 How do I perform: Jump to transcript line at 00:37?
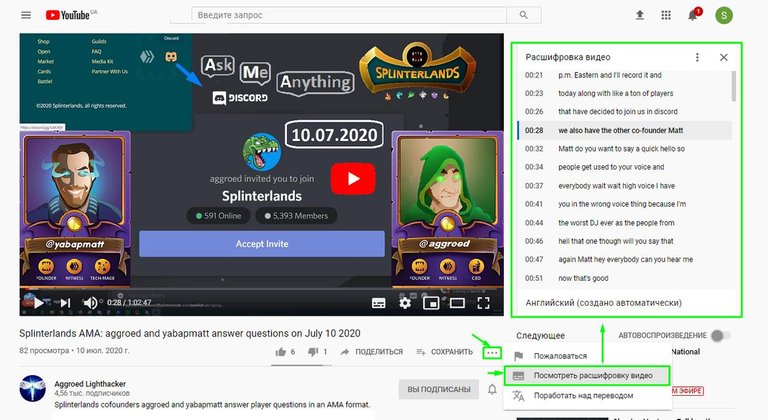point(624,186)
